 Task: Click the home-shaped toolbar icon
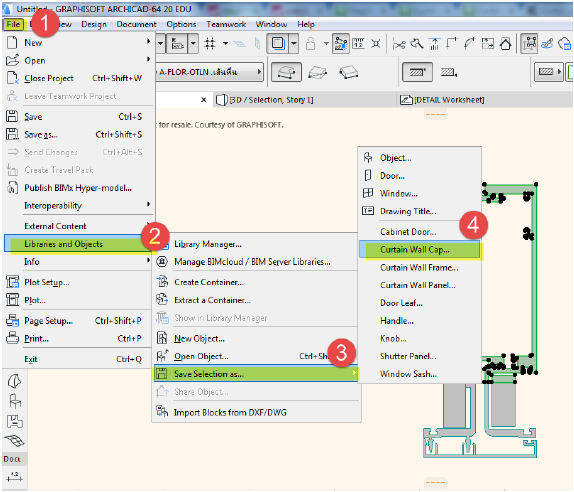click(x=506, y=44)
